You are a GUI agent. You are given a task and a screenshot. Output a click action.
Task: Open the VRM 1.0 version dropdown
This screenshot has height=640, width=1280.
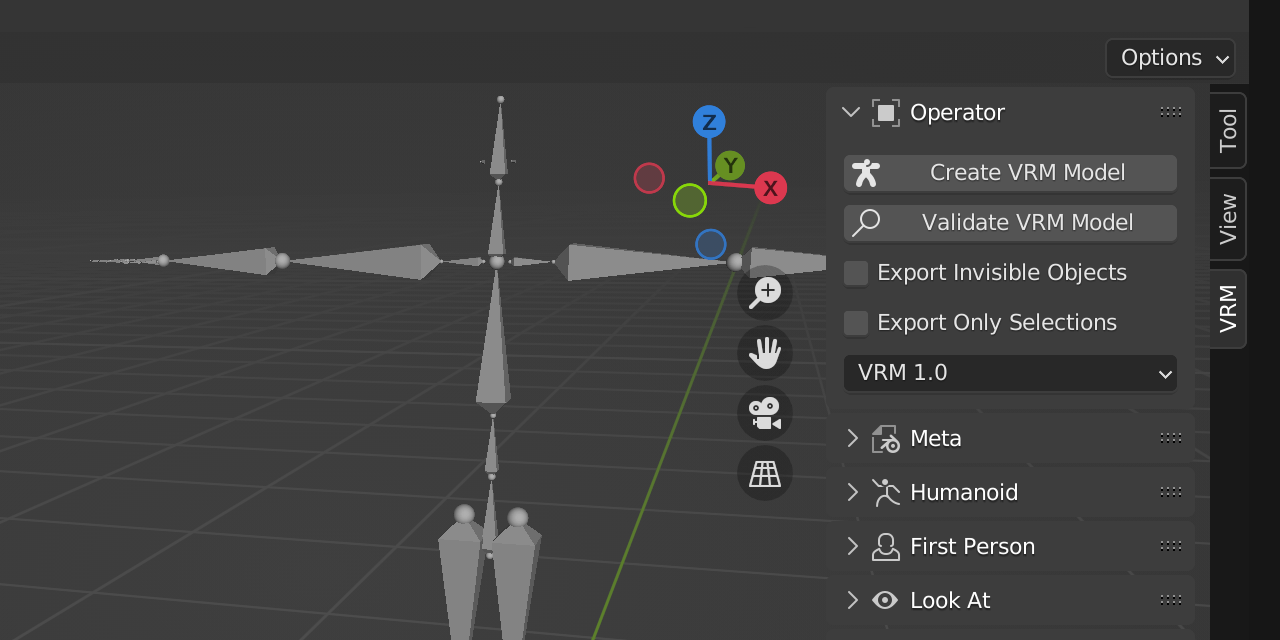pos(1009,373)
